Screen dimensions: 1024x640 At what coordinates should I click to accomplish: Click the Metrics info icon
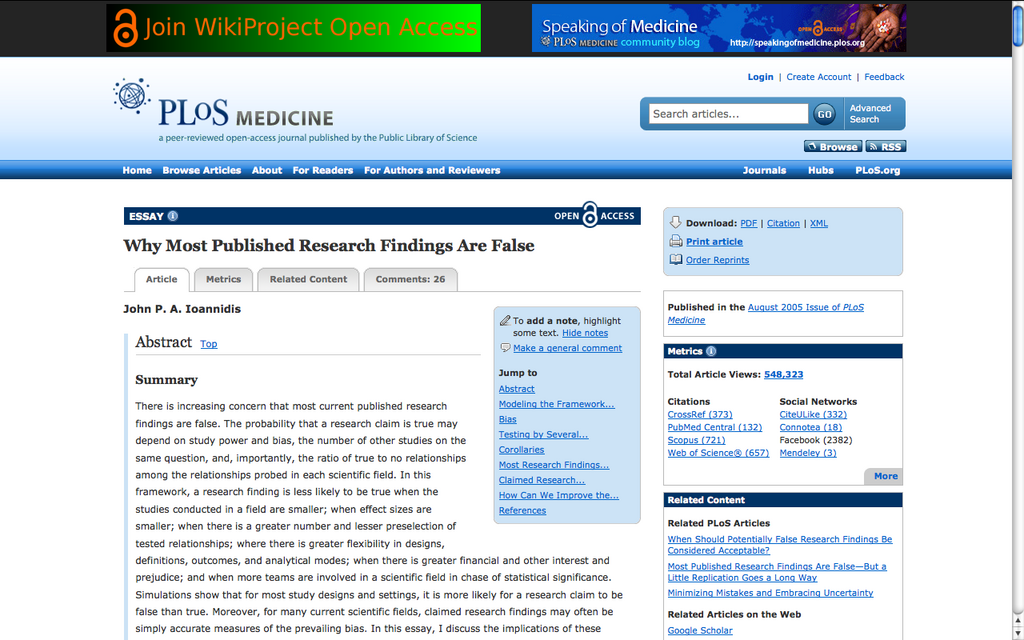(x=711, y=351)
